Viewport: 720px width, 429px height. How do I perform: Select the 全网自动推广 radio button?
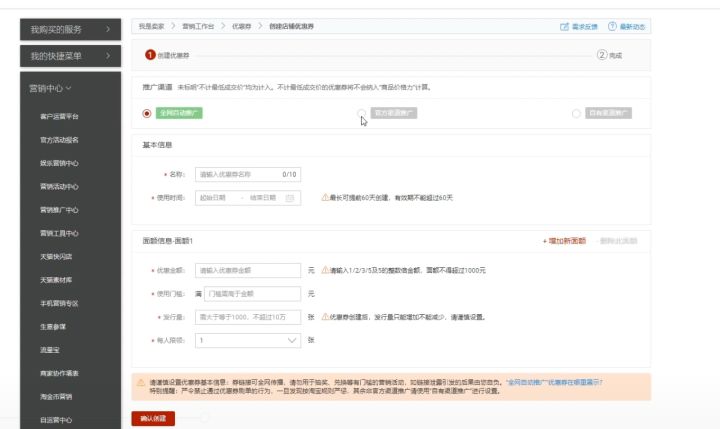(x=147, y=113)
